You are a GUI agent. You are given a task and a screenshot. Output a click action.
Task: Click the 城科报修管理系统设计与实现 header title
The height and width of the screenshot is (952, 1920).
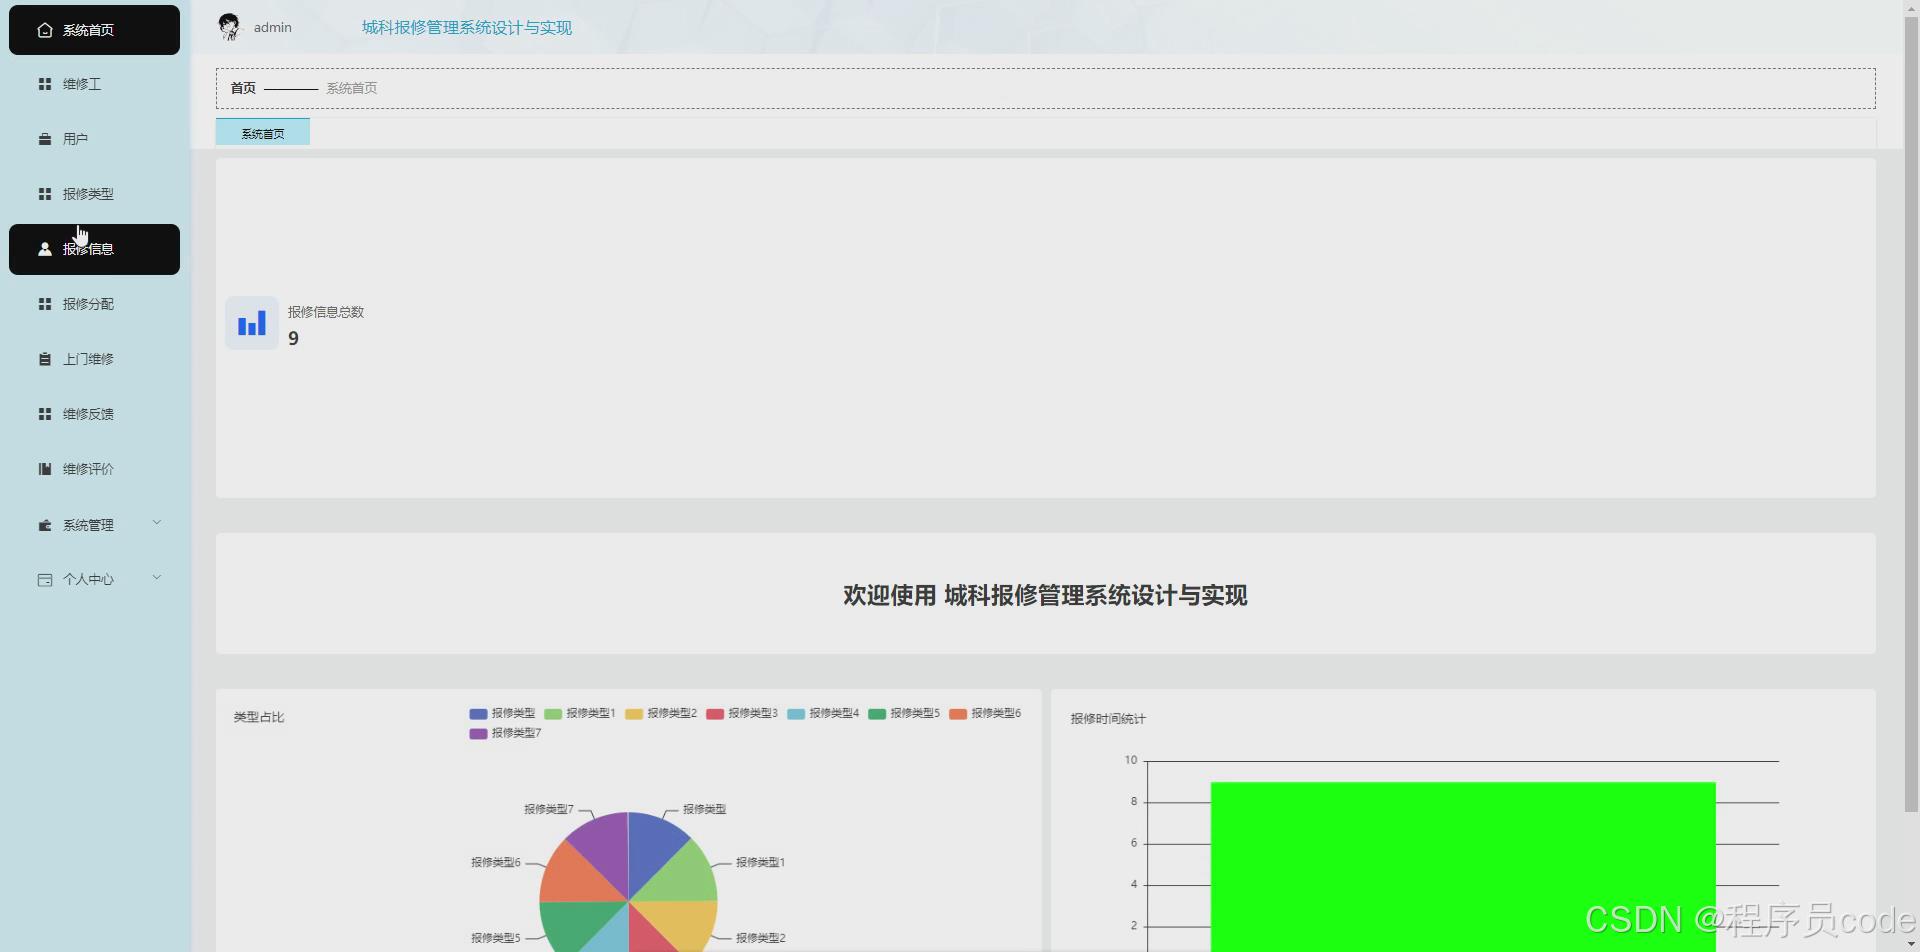(467, 27)
